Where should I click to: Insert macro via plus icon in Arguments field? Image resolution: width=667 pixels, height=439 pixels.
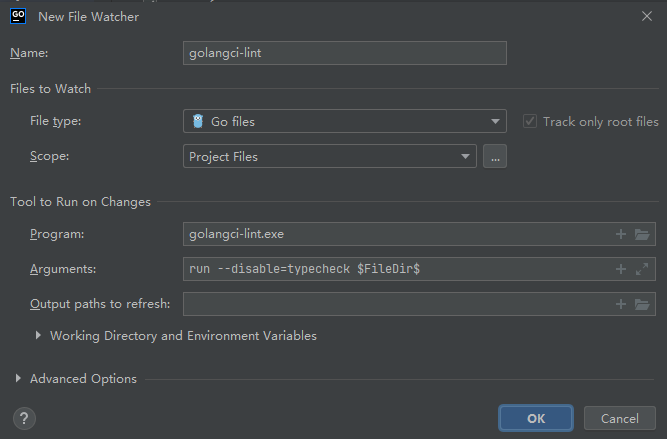click(621, 269)
